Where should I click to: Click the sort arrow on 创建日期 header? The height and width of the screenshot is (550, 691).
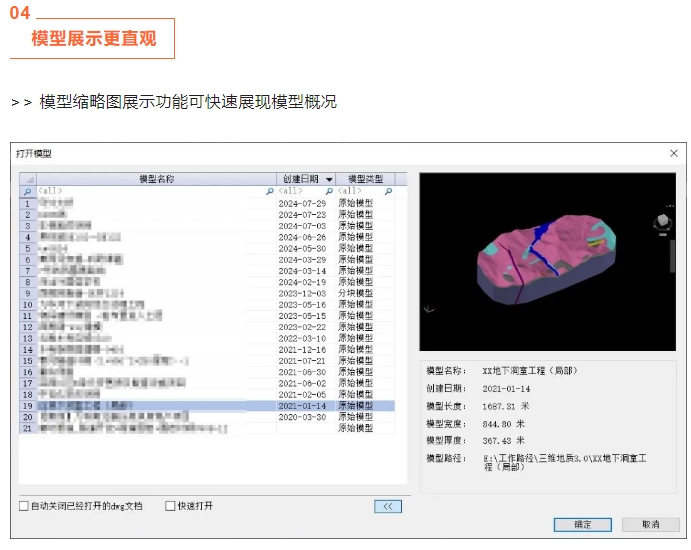point(329,179)
